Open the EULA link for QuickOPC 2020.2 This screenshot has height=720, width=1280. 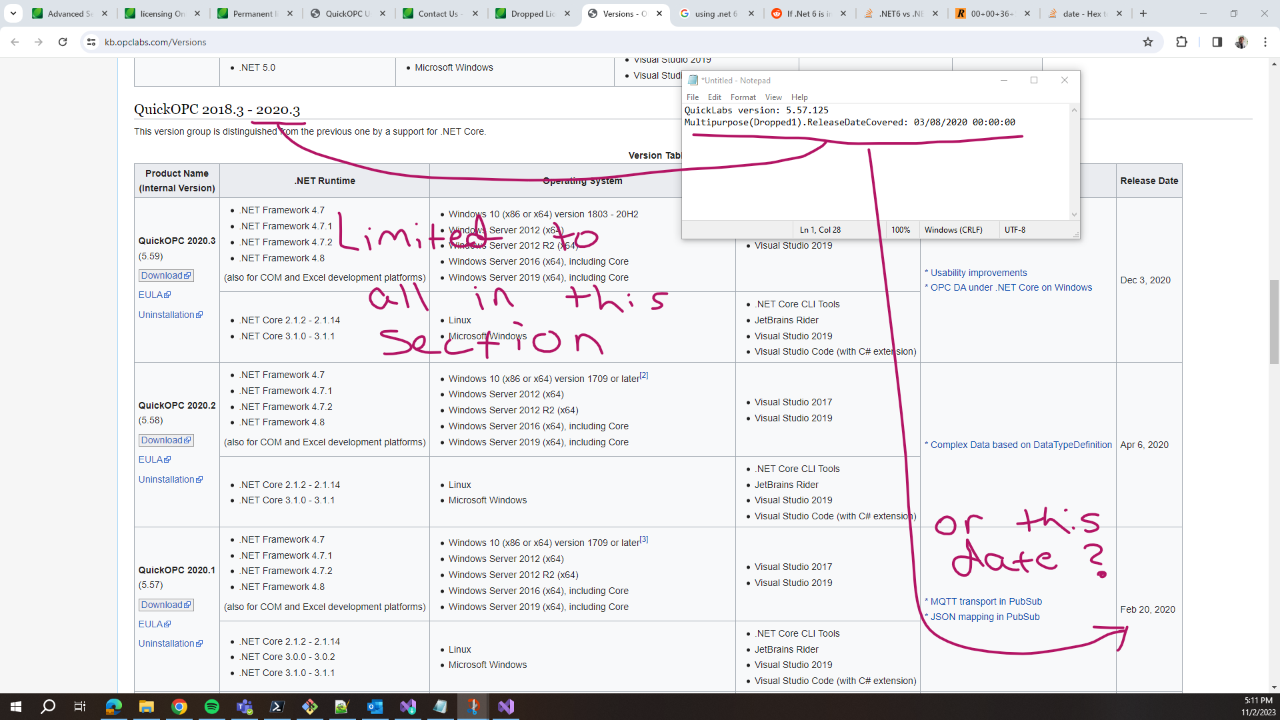click(154, 460)
